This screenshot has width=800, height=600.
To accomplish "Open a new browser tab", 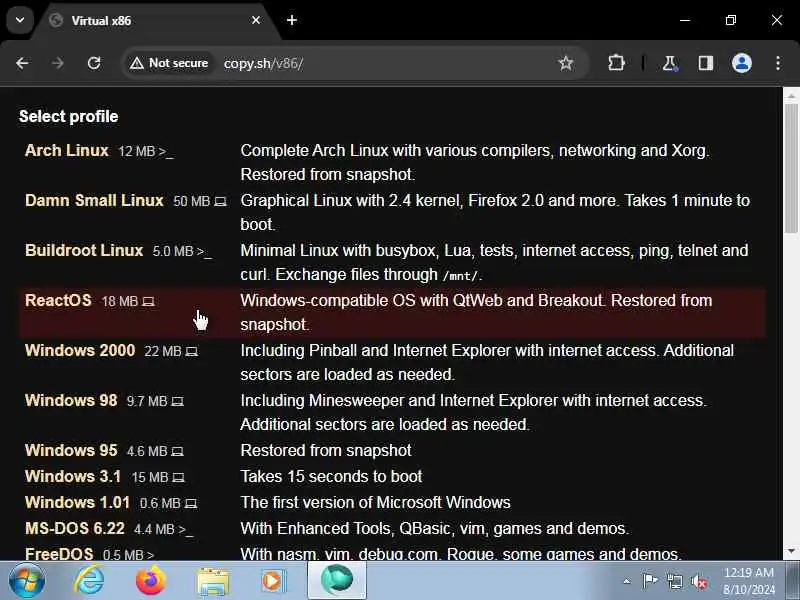I will pos(292,20).
